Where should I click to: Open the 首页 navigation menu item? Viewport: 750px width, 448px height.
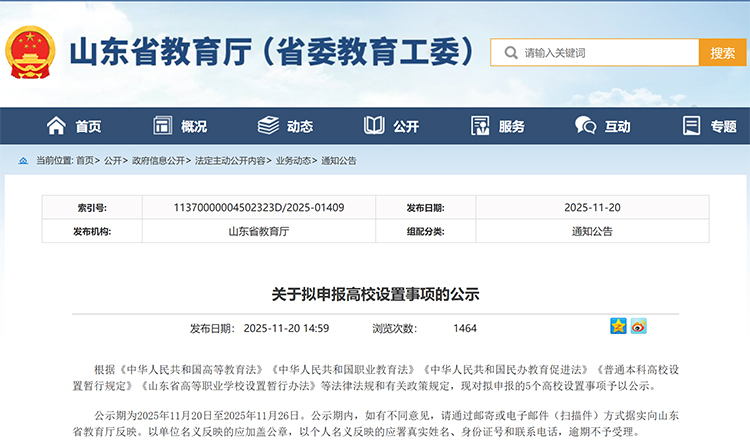[88, 127]
